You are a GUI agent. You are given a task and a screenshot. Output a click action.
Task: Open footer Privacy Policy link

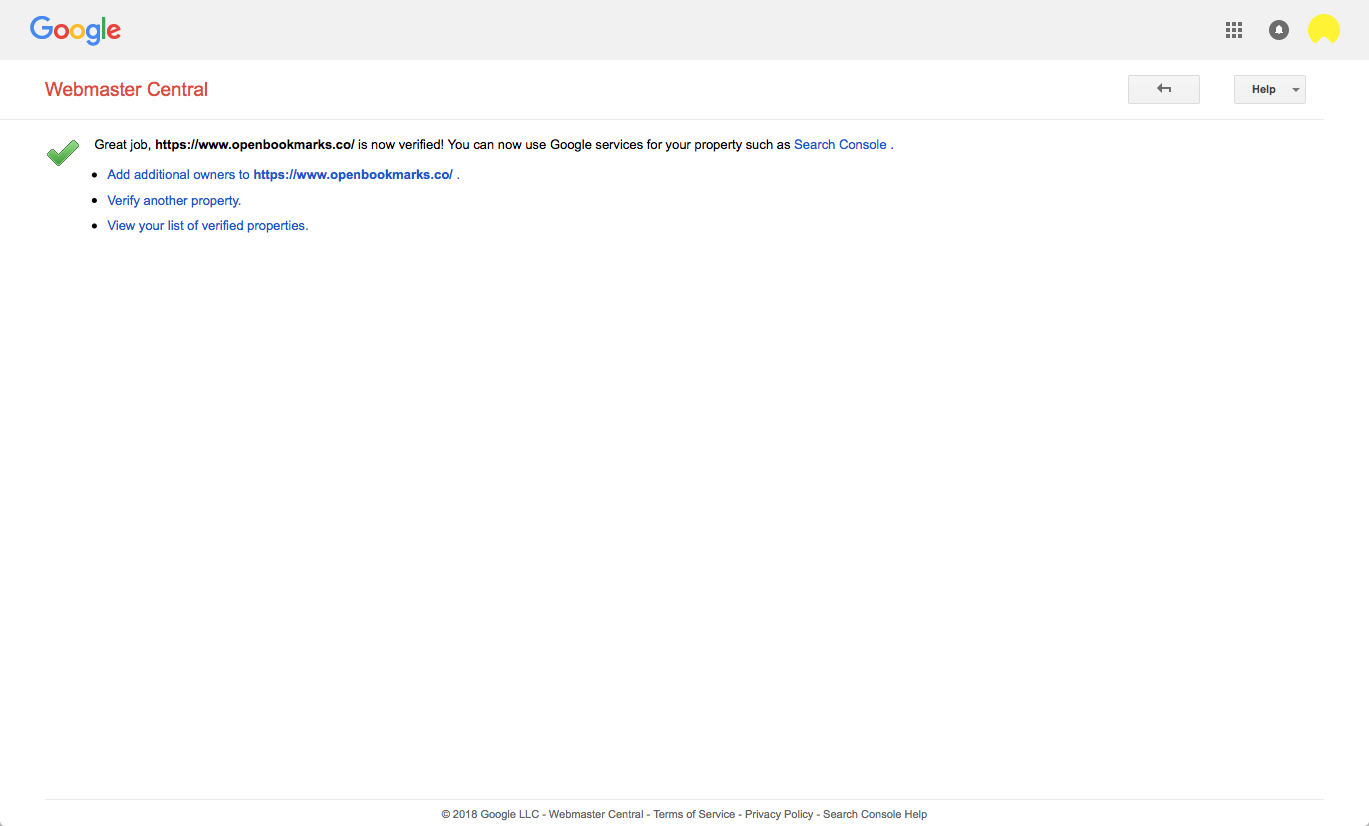coord(779,814)
